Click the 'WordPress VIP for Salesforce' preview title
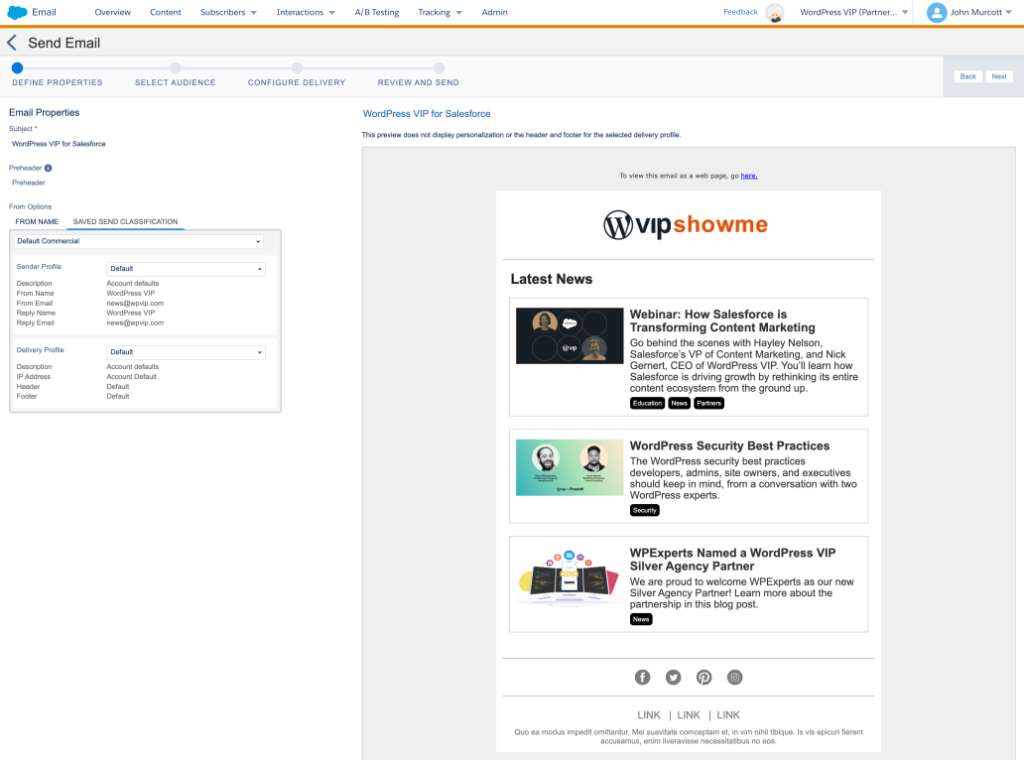This screenshot has width=1024, height=760. 426,114
